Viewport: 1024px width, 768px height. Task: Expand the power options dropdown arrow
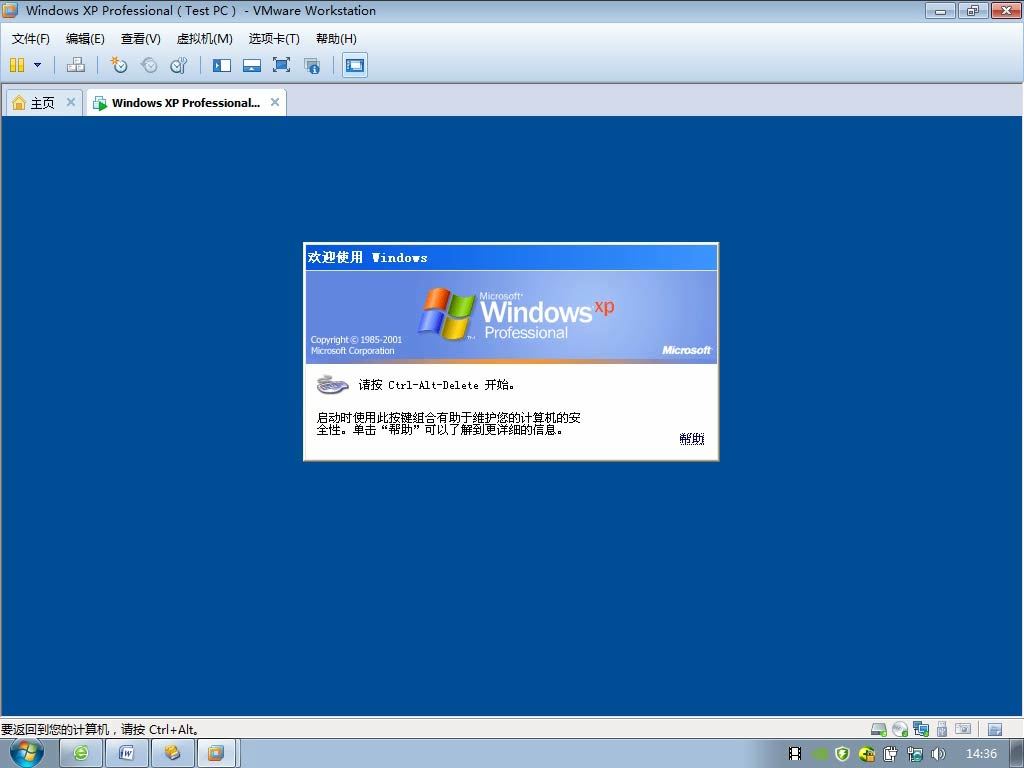[37, 65]
